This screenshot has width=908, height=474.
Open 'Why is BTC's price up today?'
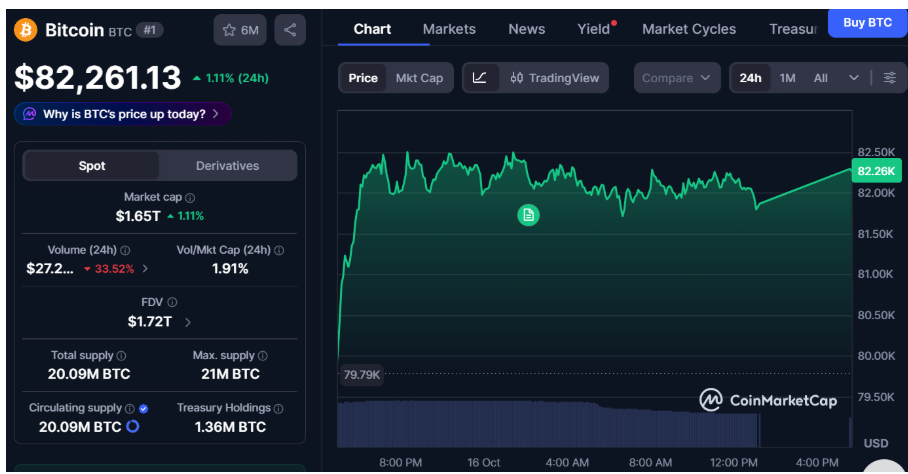pyautogui.click(x=122, y=114)
